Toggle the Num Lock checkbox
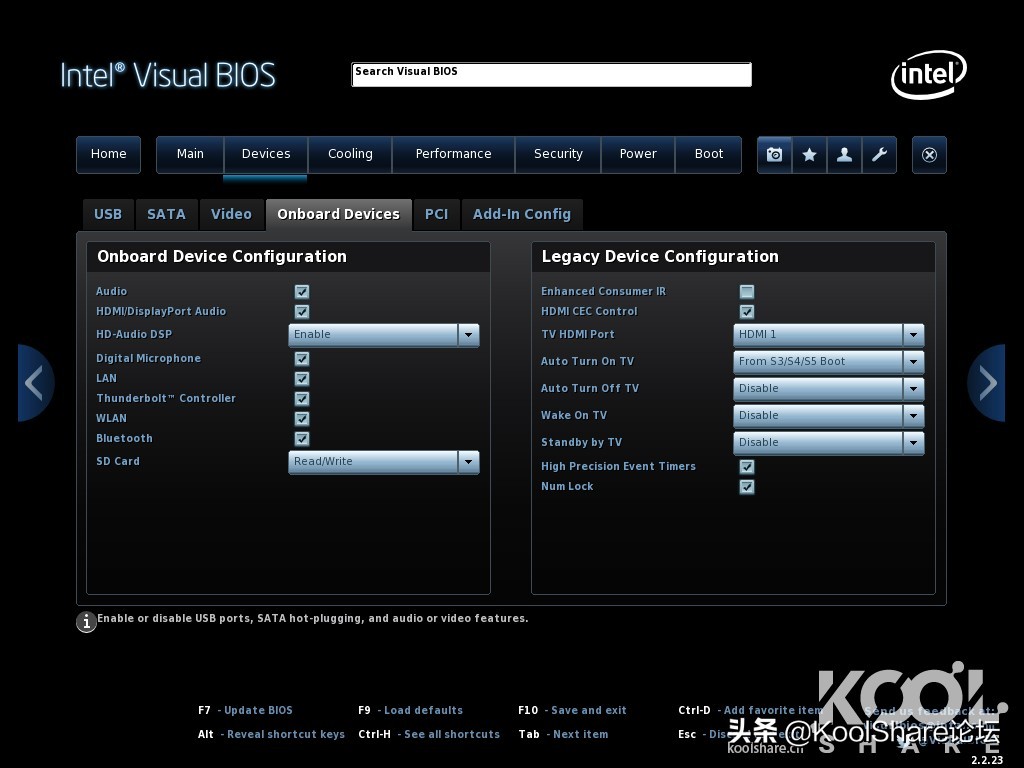The width and height of the screenshot is (1024, 768). [x=747, y=487]
